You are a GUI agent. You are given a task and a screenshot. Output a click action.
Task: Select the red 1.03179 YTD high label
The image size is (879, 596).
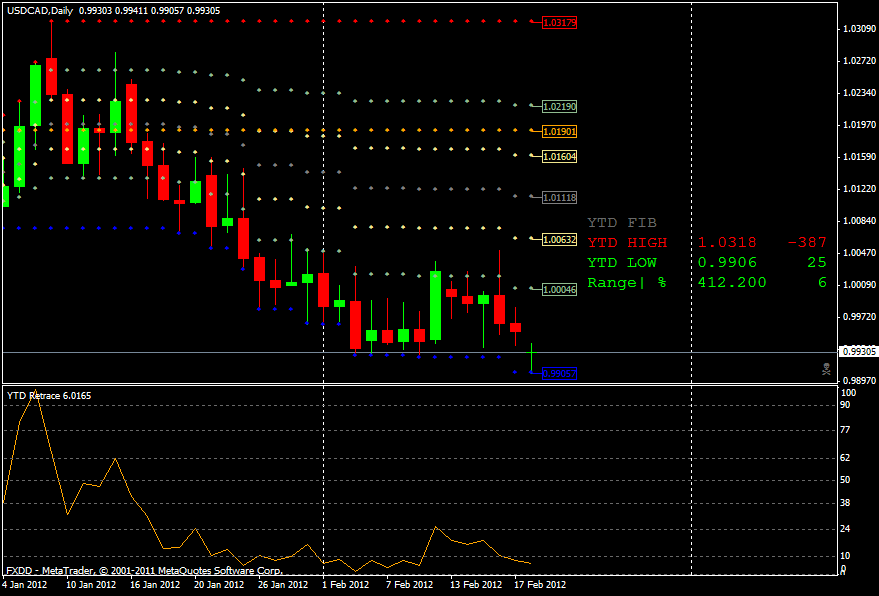click(x=559, y=23)
